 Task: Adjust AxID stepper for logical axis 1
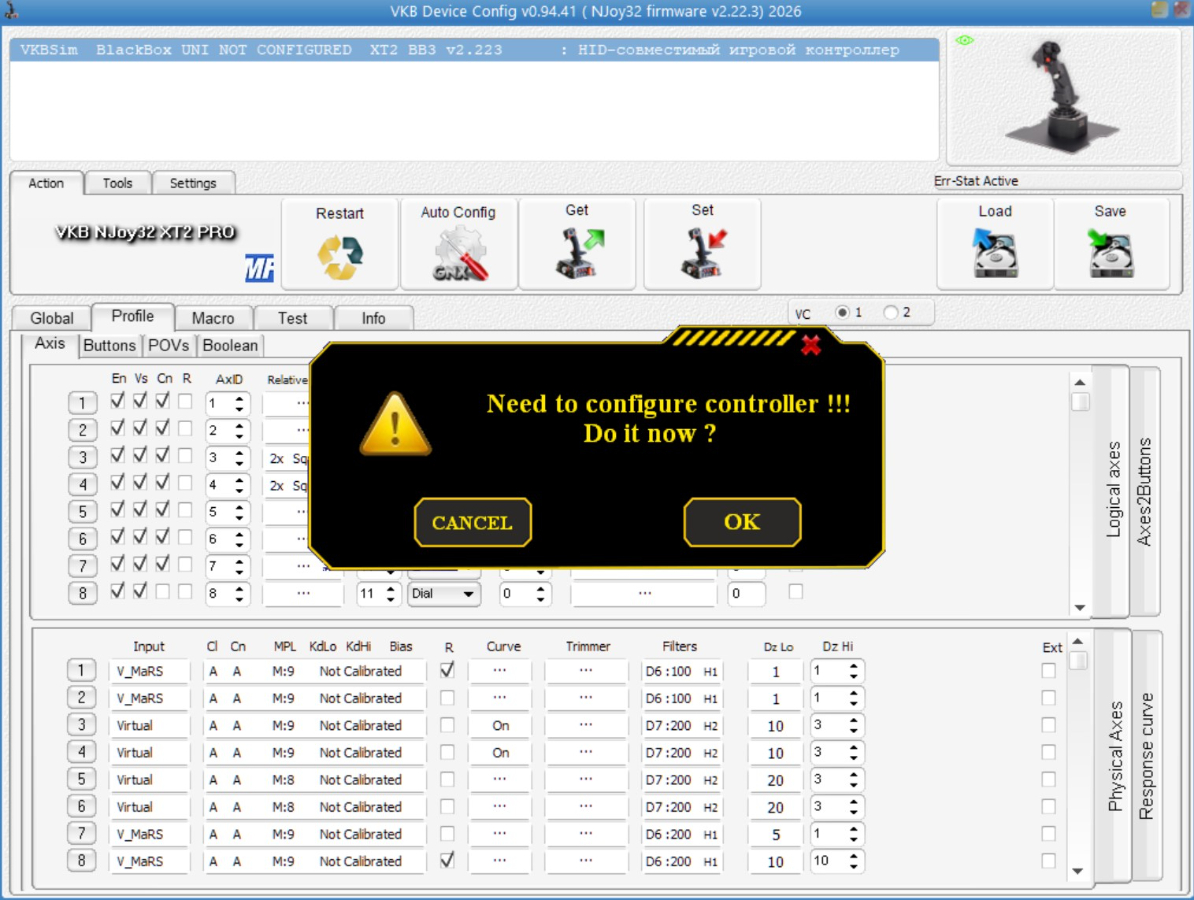point(239,403)
